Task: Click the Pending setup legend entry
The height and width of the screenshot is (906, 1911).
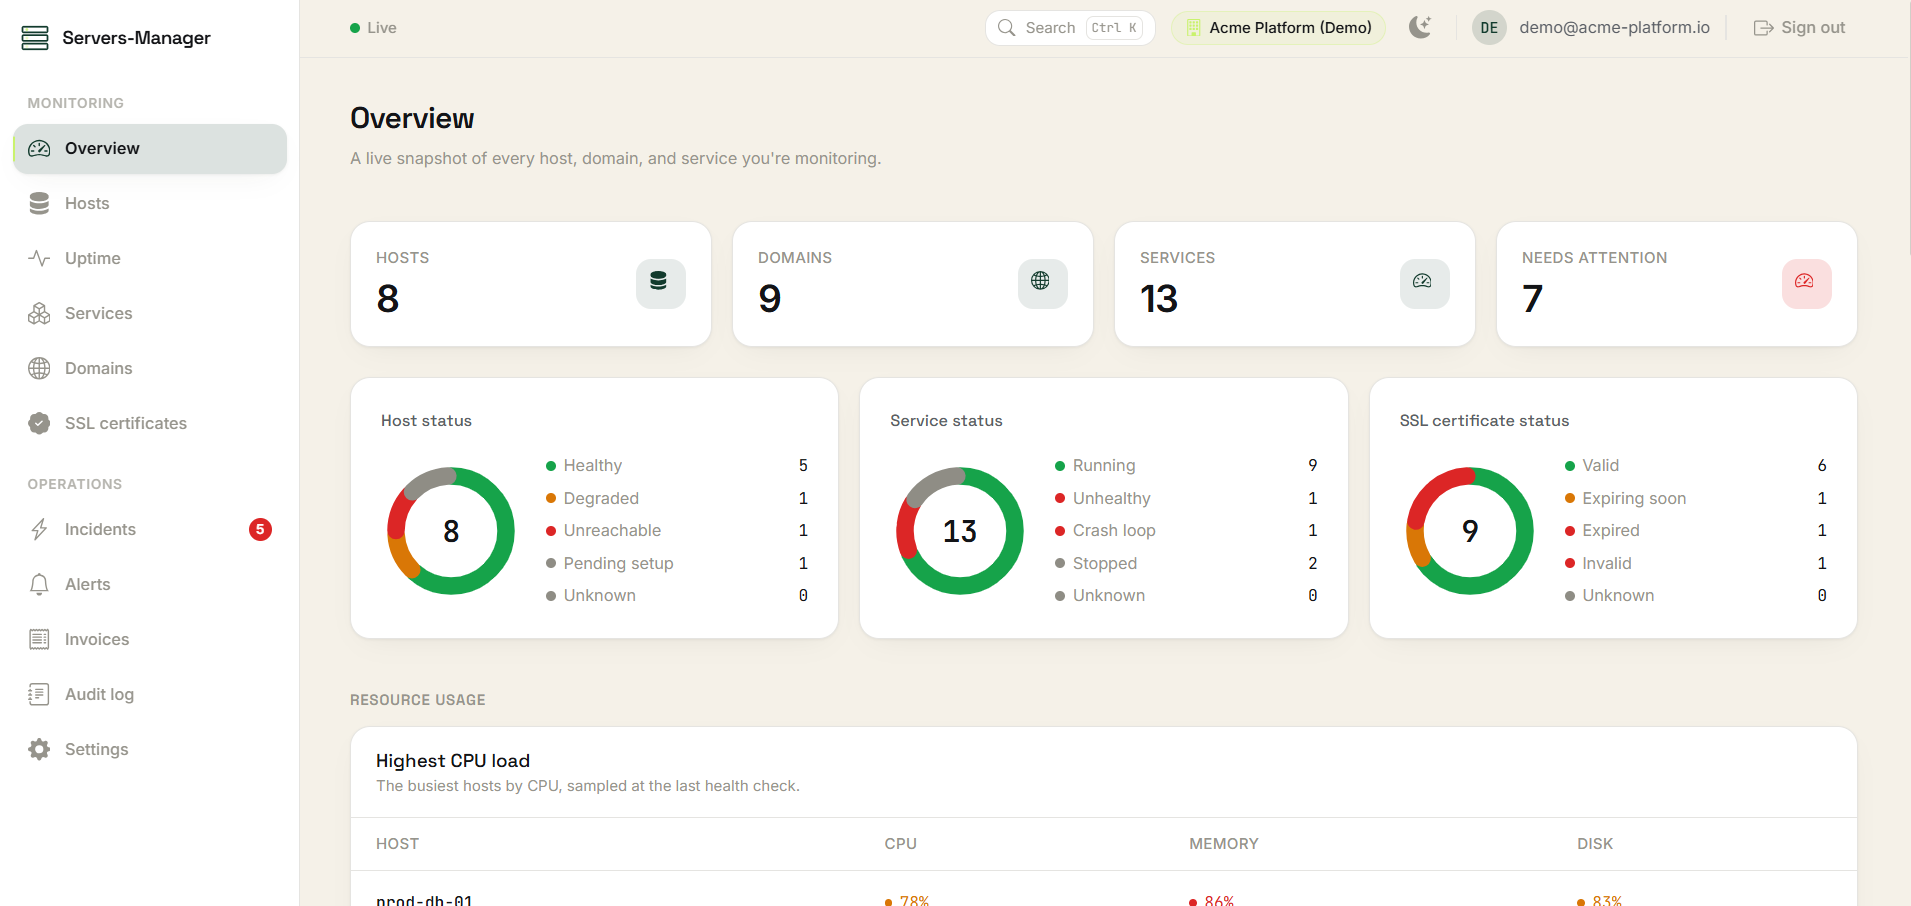Action: tap(677, 564)
